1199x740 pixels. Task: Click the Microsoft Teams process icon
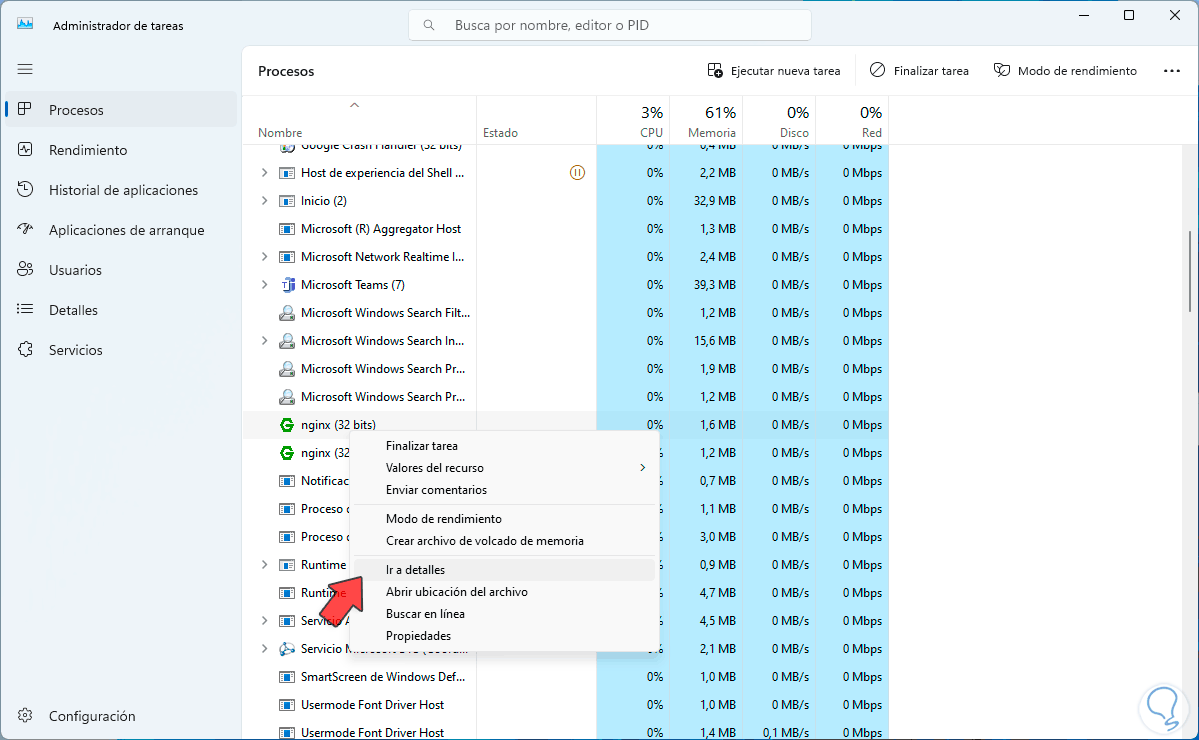tap(287, 285)
